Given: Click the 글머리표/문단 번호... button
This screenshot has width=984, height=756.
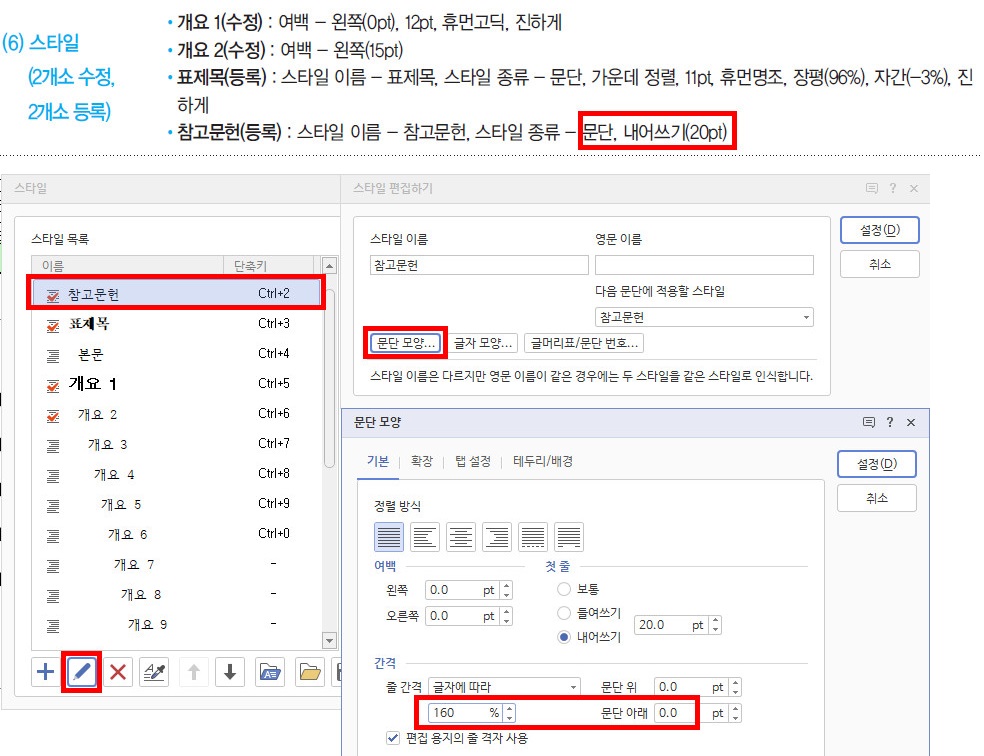Looking at the screenshot, I should pos(584,343).
